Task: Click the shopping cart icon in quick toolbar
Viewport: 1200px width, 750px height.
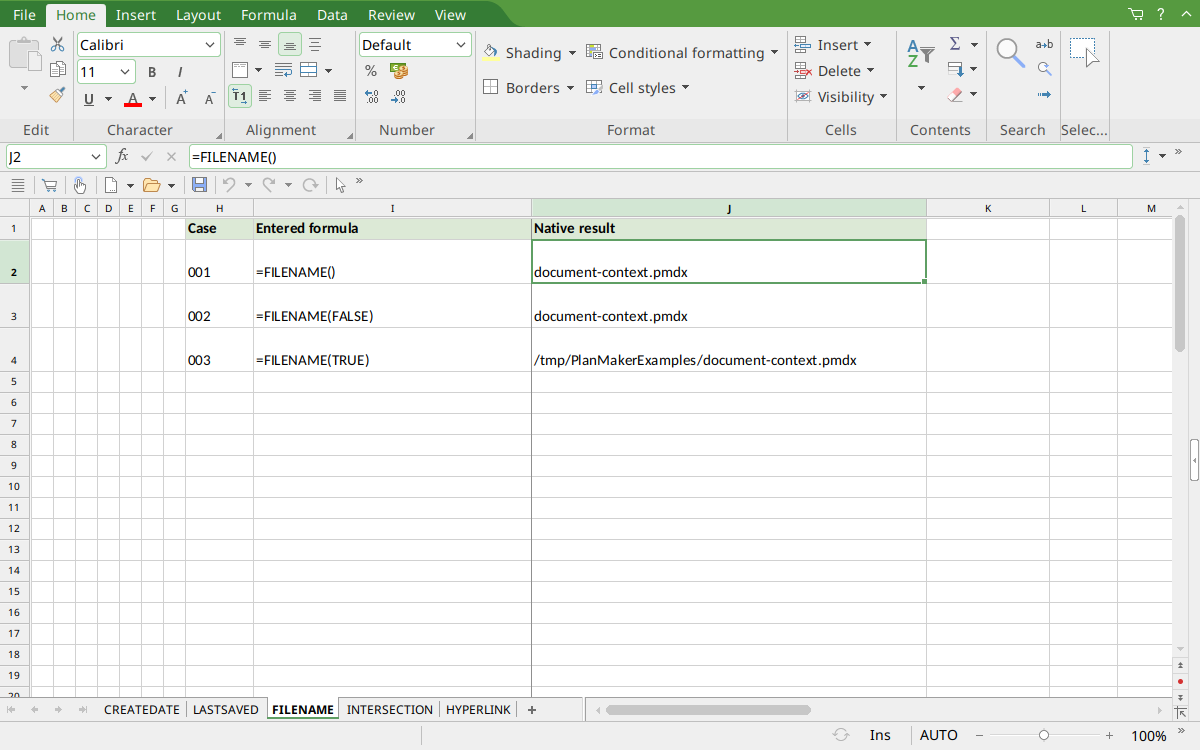Action: (x=48, y=185)
